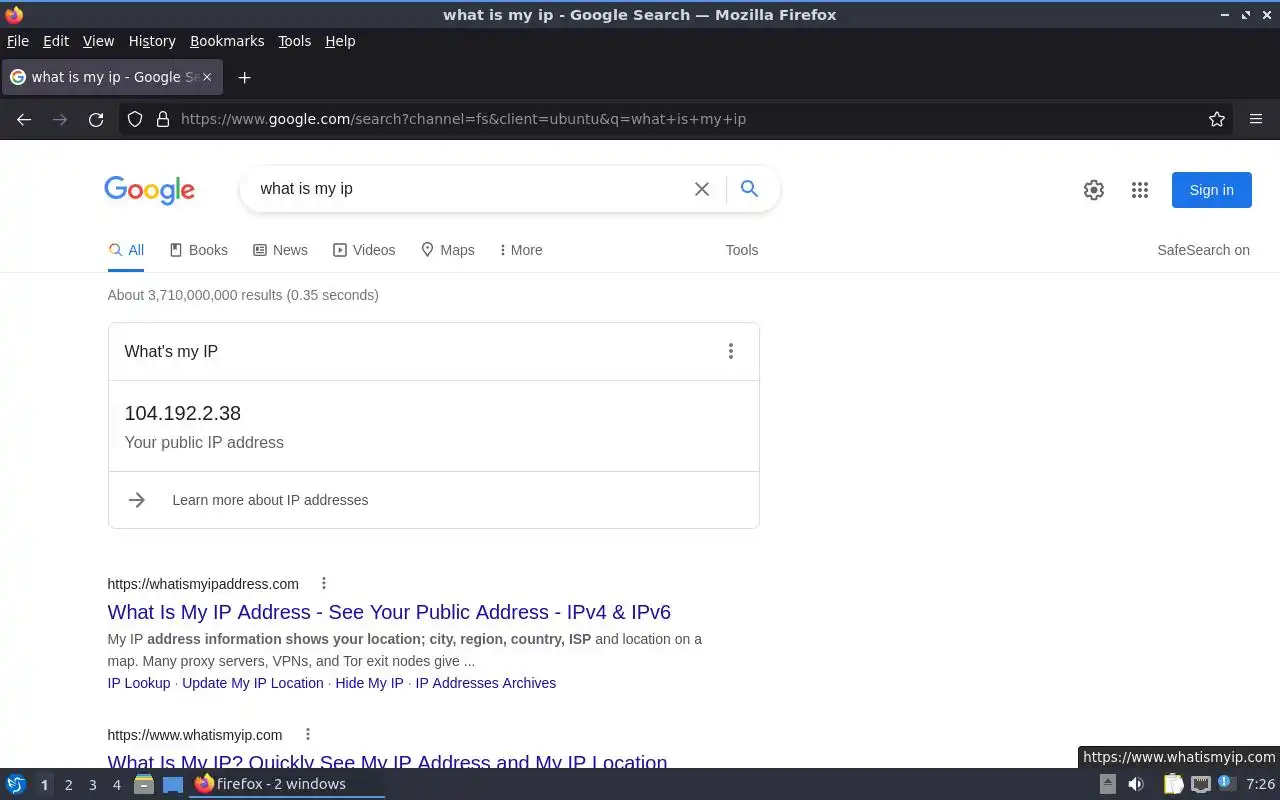1280x800 pixels.
Task: Select the All results tab
Action: 126,250
